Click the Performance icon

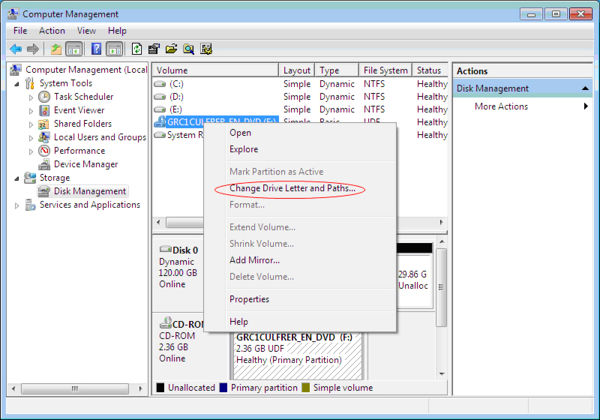tap(44, 151)
